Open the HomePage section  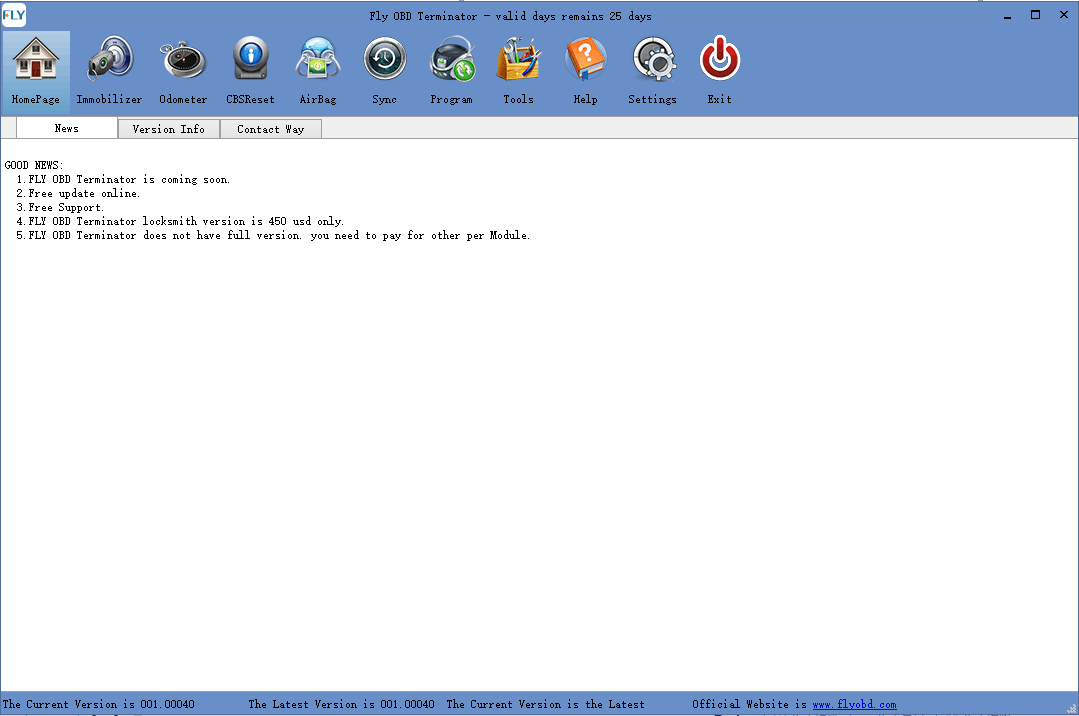point(36,70)
